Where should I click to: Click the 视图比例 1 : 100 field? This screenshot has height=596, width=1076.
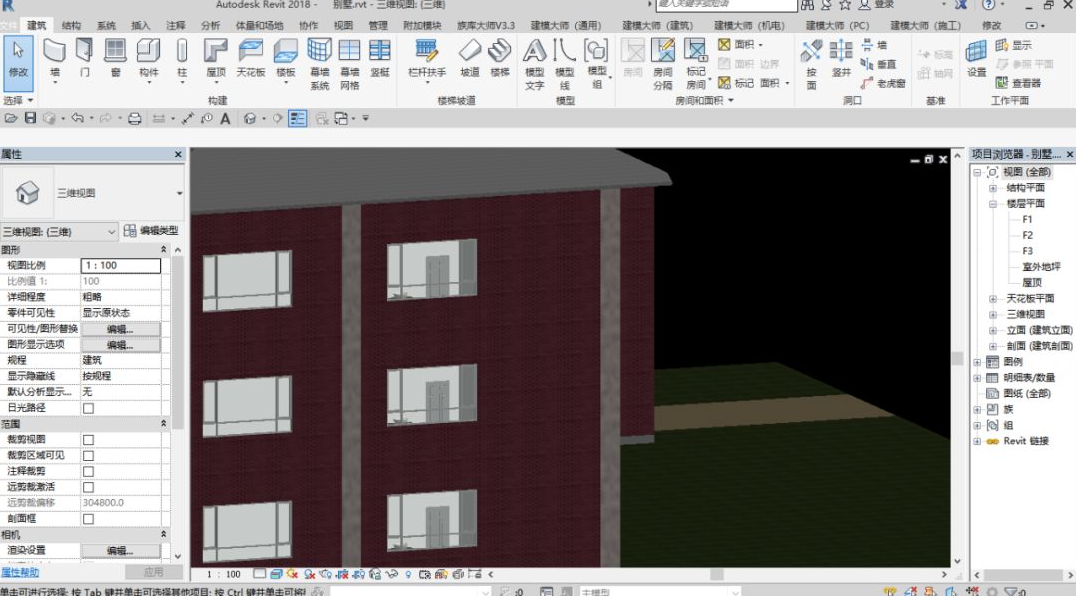click(x=121, y=265)
